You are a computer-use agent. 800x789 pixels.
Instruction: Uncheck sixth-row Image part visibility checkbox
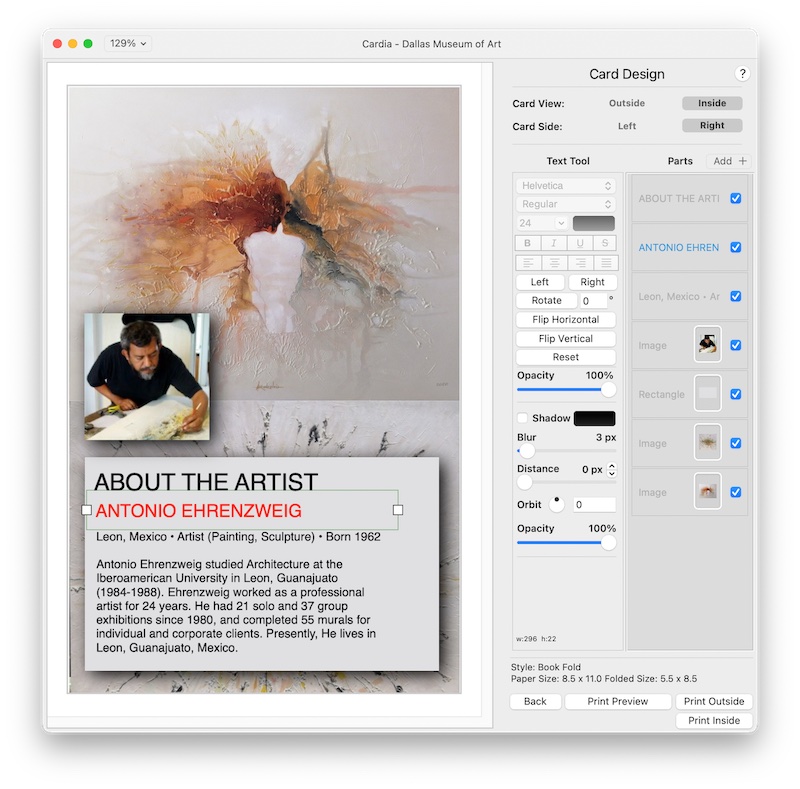[736, 443]
